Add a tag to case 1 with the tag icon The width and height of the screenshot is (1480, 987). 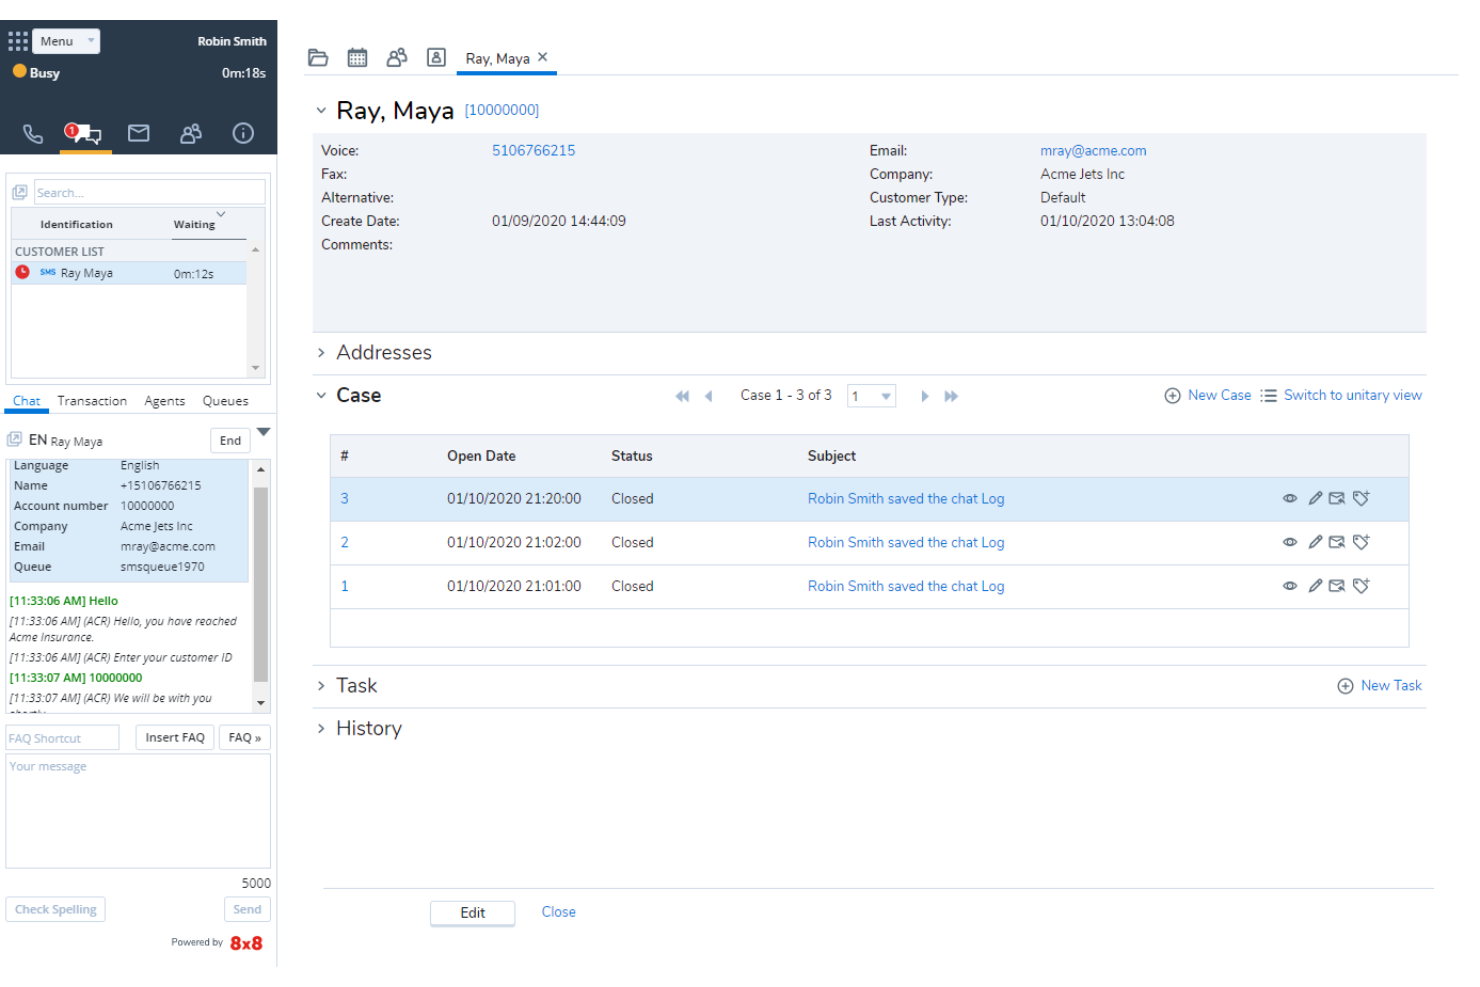coord(1361,586)
